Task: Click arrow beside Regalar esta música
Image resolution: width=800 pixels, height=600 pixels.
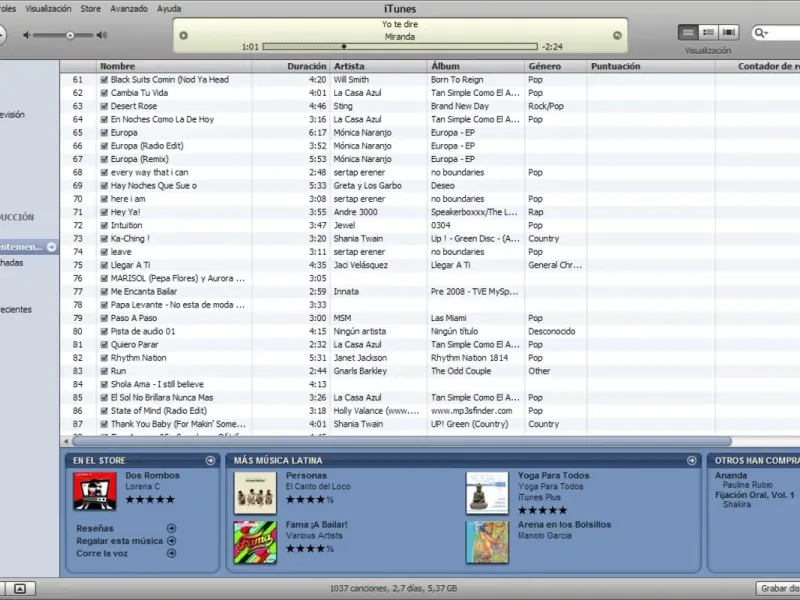Action: [x=172, y=541]
